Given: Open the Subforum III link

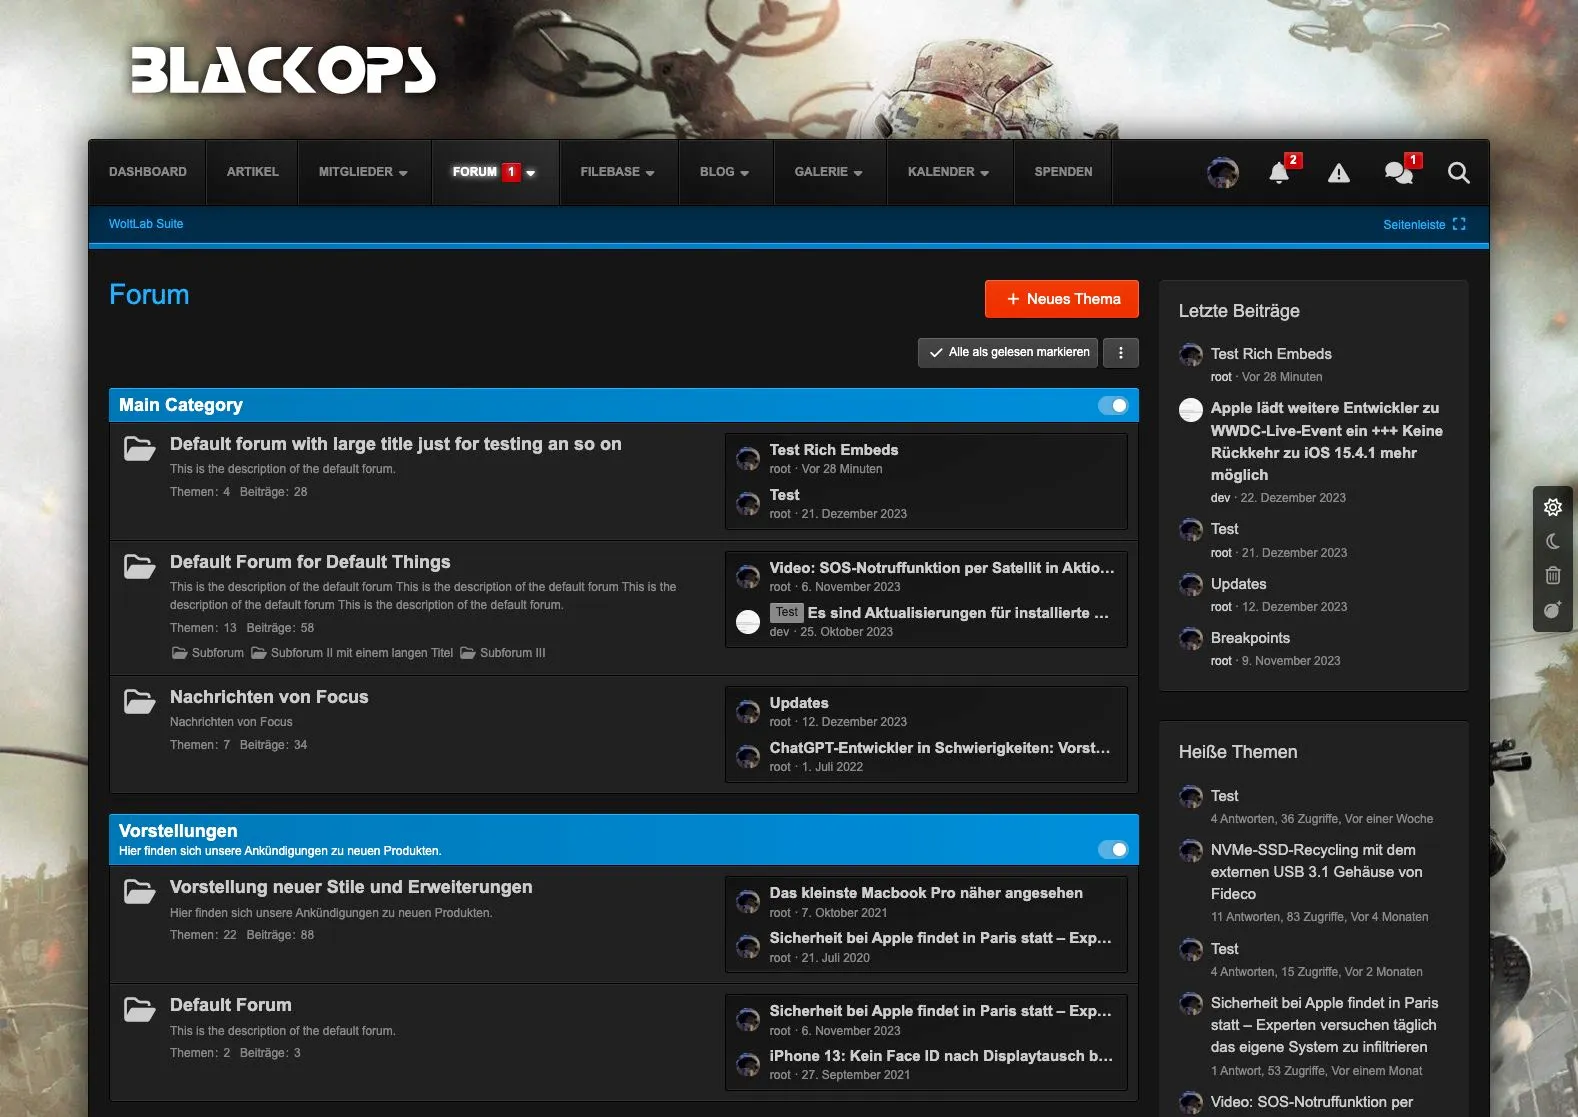Looking at the screenshot, I should point(512,653).
